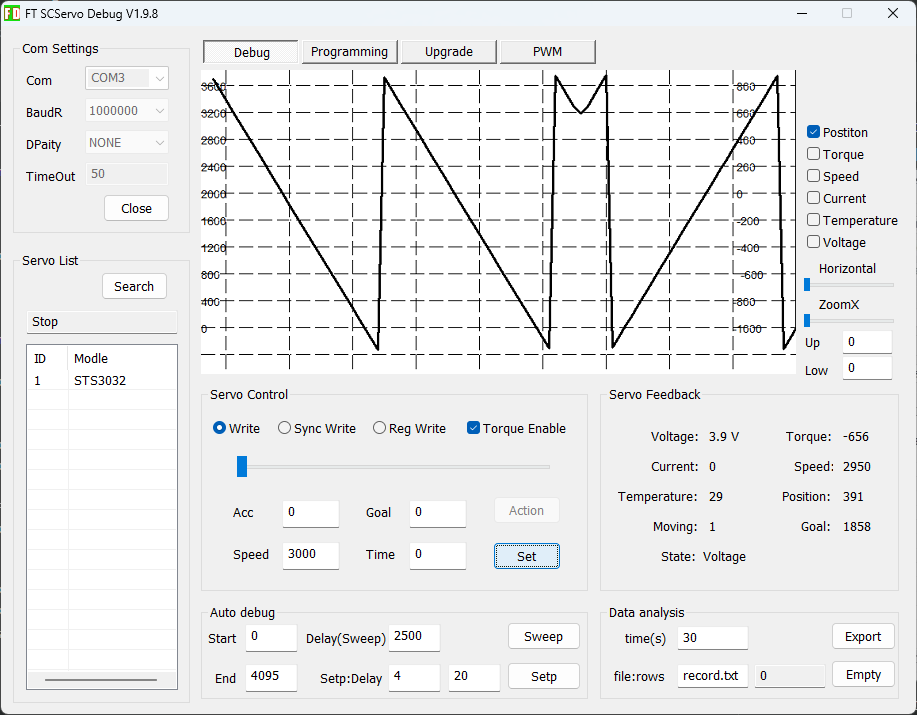This screenshot has height=715, width=917.
Task: Click the Time input field
Action: [x=437, y=555]
